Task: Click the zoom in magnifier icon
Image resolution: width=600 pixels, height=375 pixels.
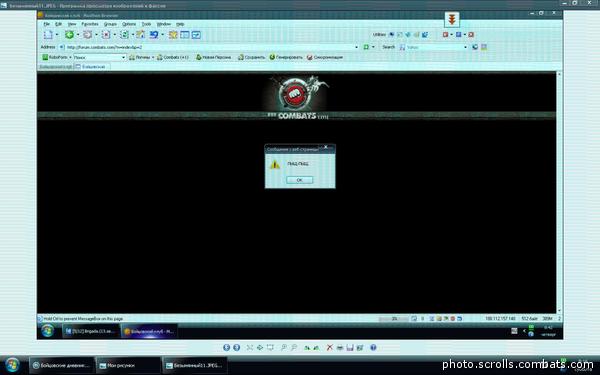Action: coord(284,347)
